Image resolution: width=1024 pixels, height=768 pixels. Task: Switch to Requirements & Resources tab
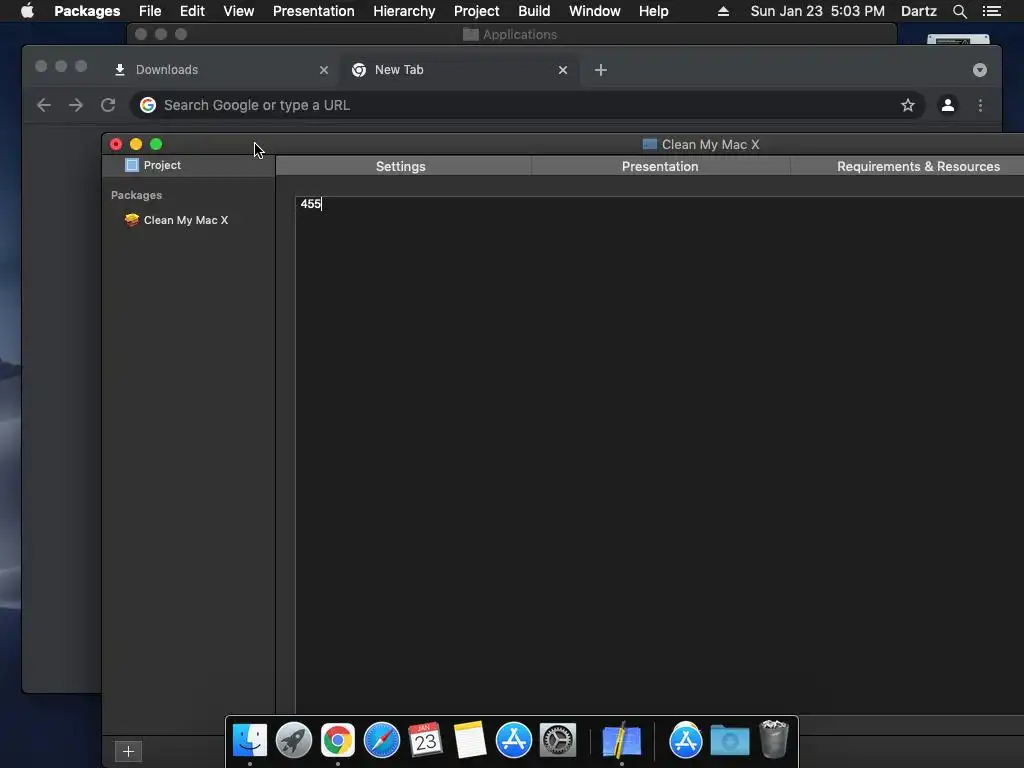pyautogui.click(x=918, y=167)
